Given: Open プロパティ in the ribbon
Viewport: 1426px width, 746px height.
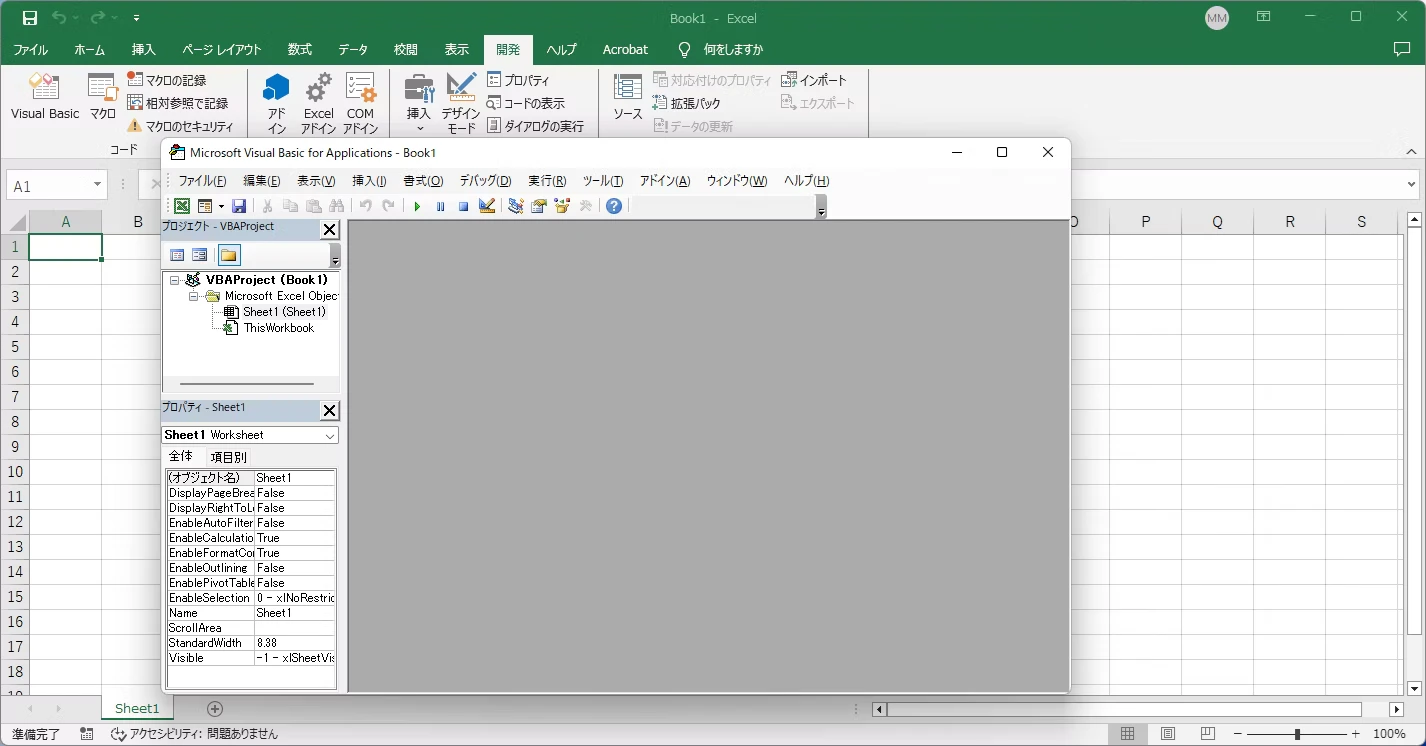Looking at the screenshot, I should tap(518, 80).
